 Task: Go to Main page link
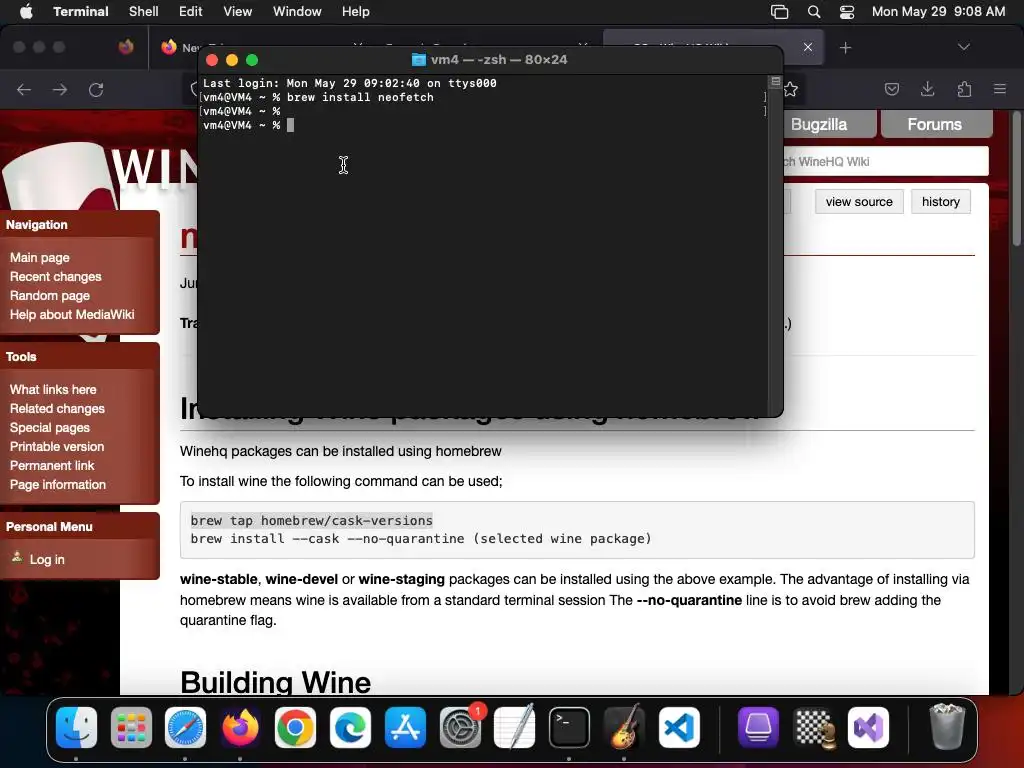pos(40,257)
